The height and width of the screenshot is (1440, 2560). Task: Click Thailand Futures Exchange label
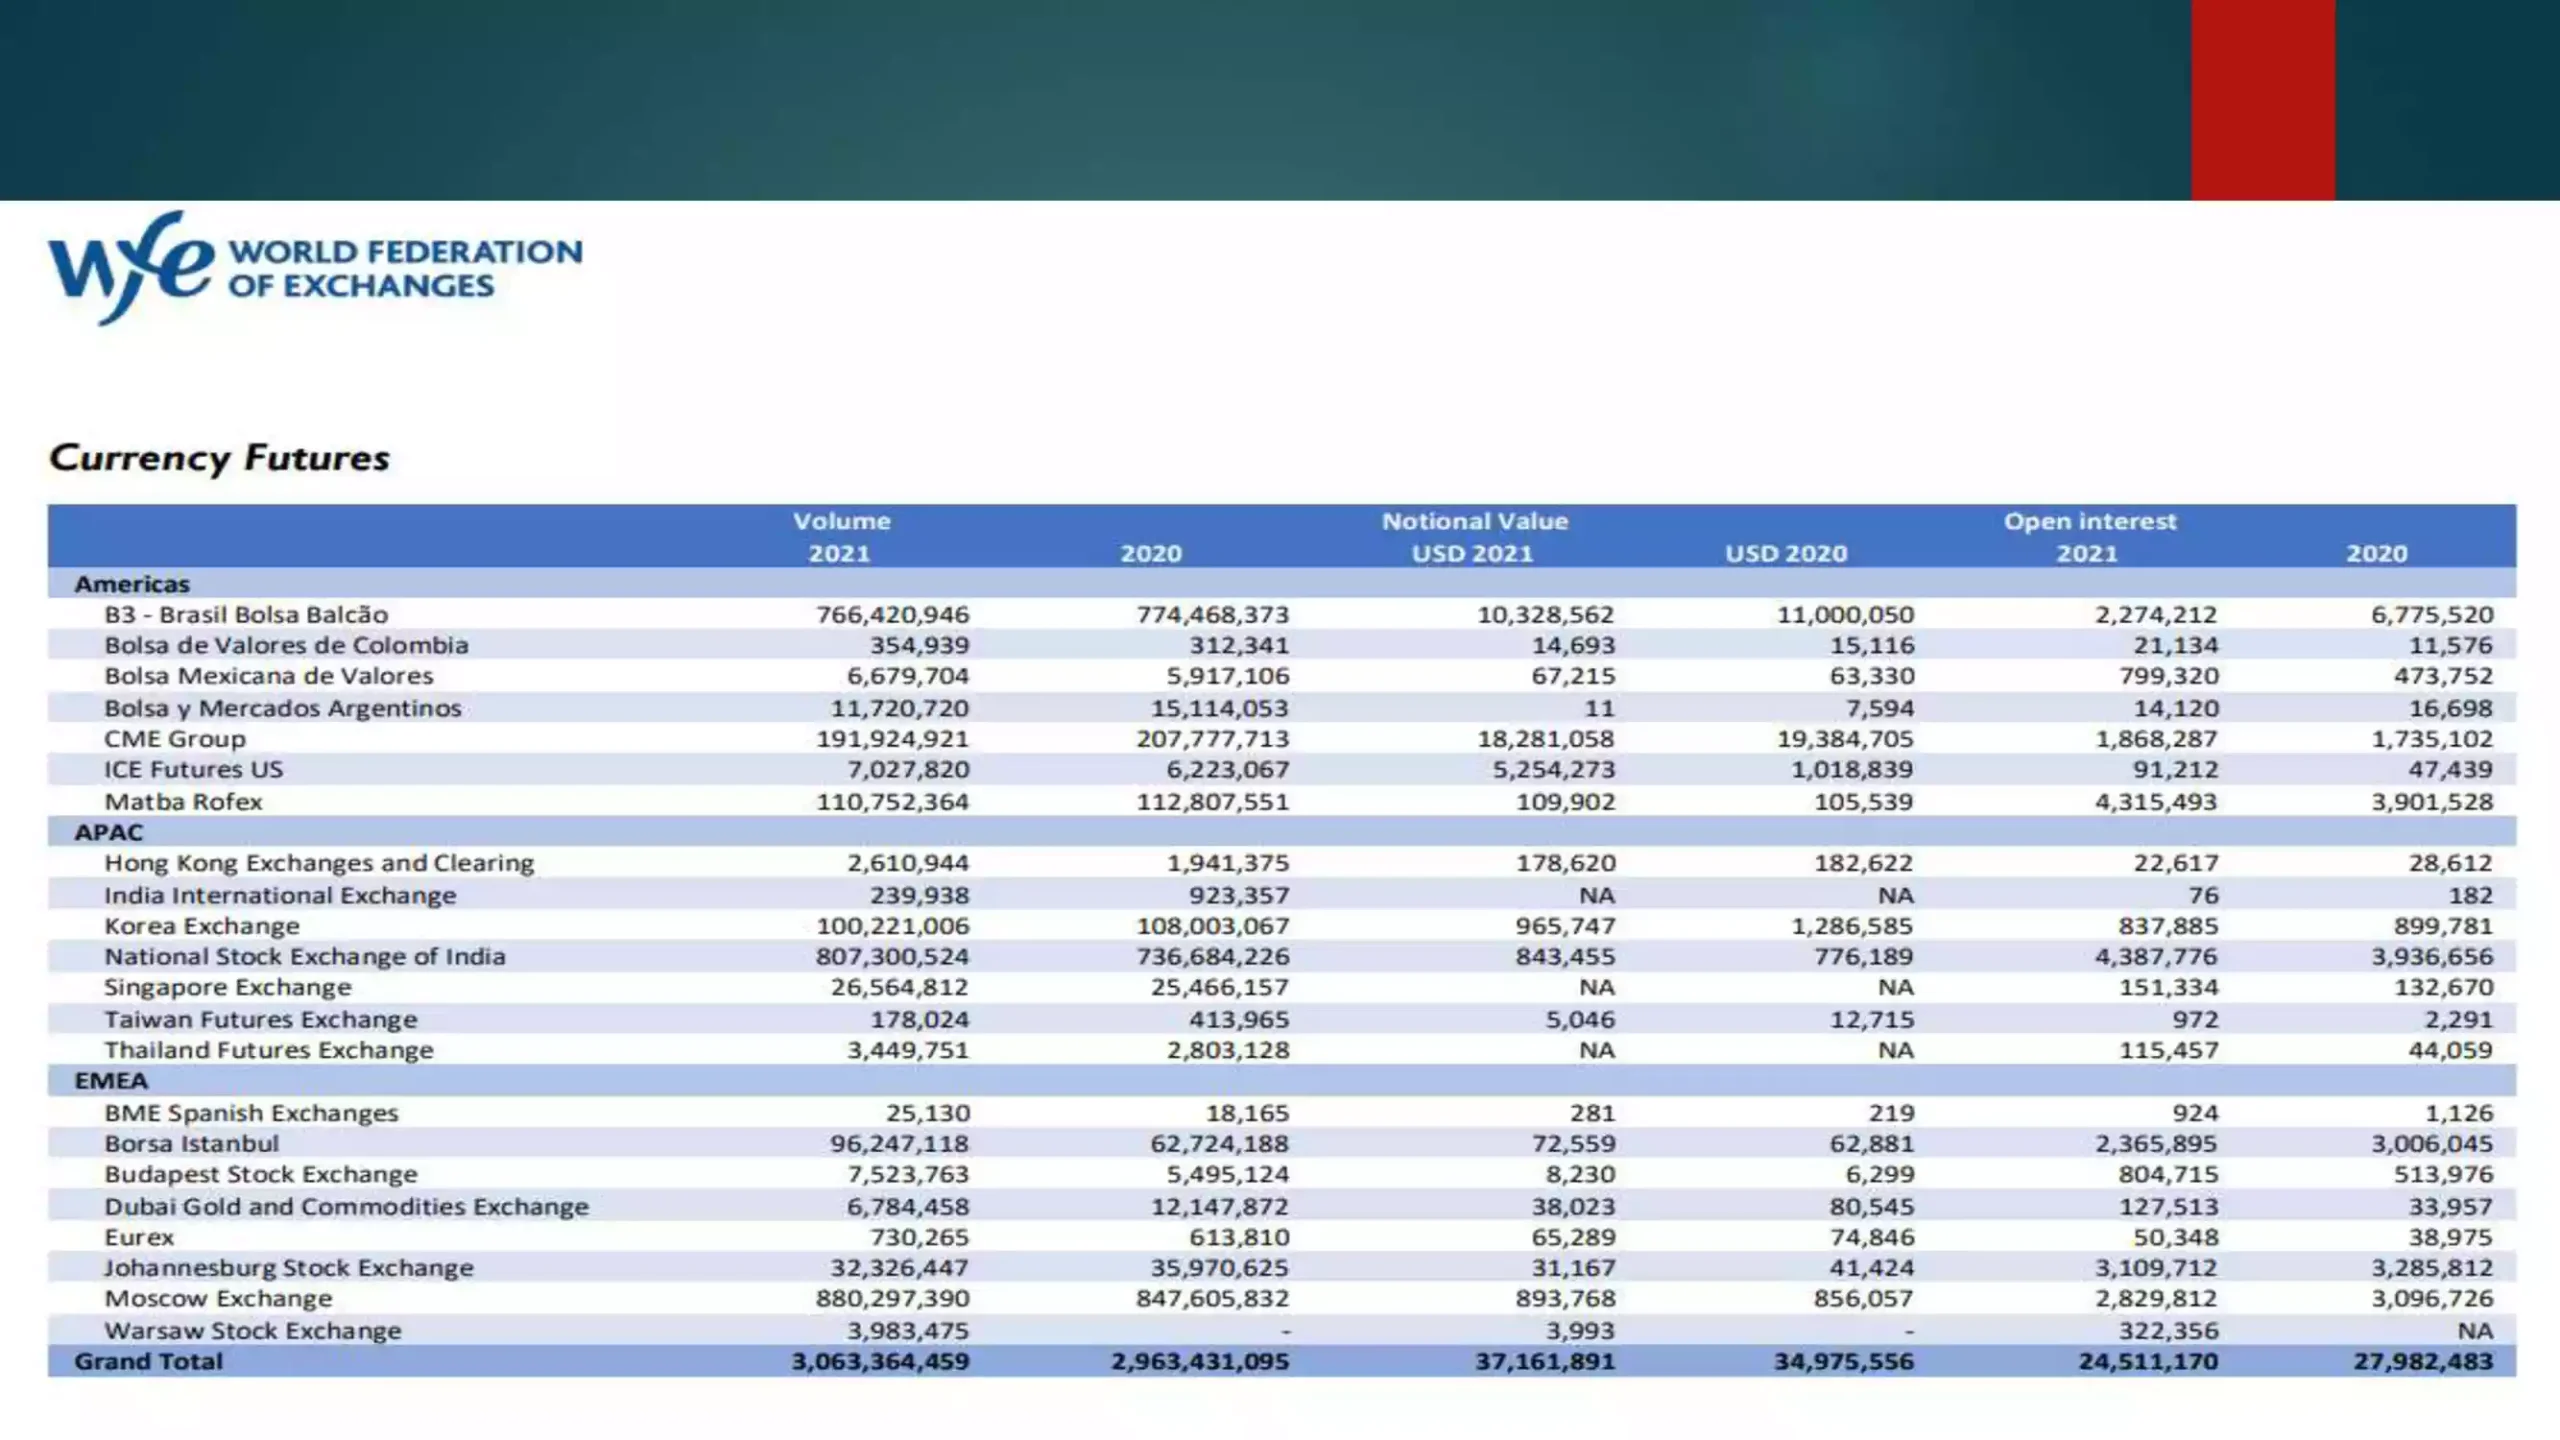click(x=269, y=1050)
